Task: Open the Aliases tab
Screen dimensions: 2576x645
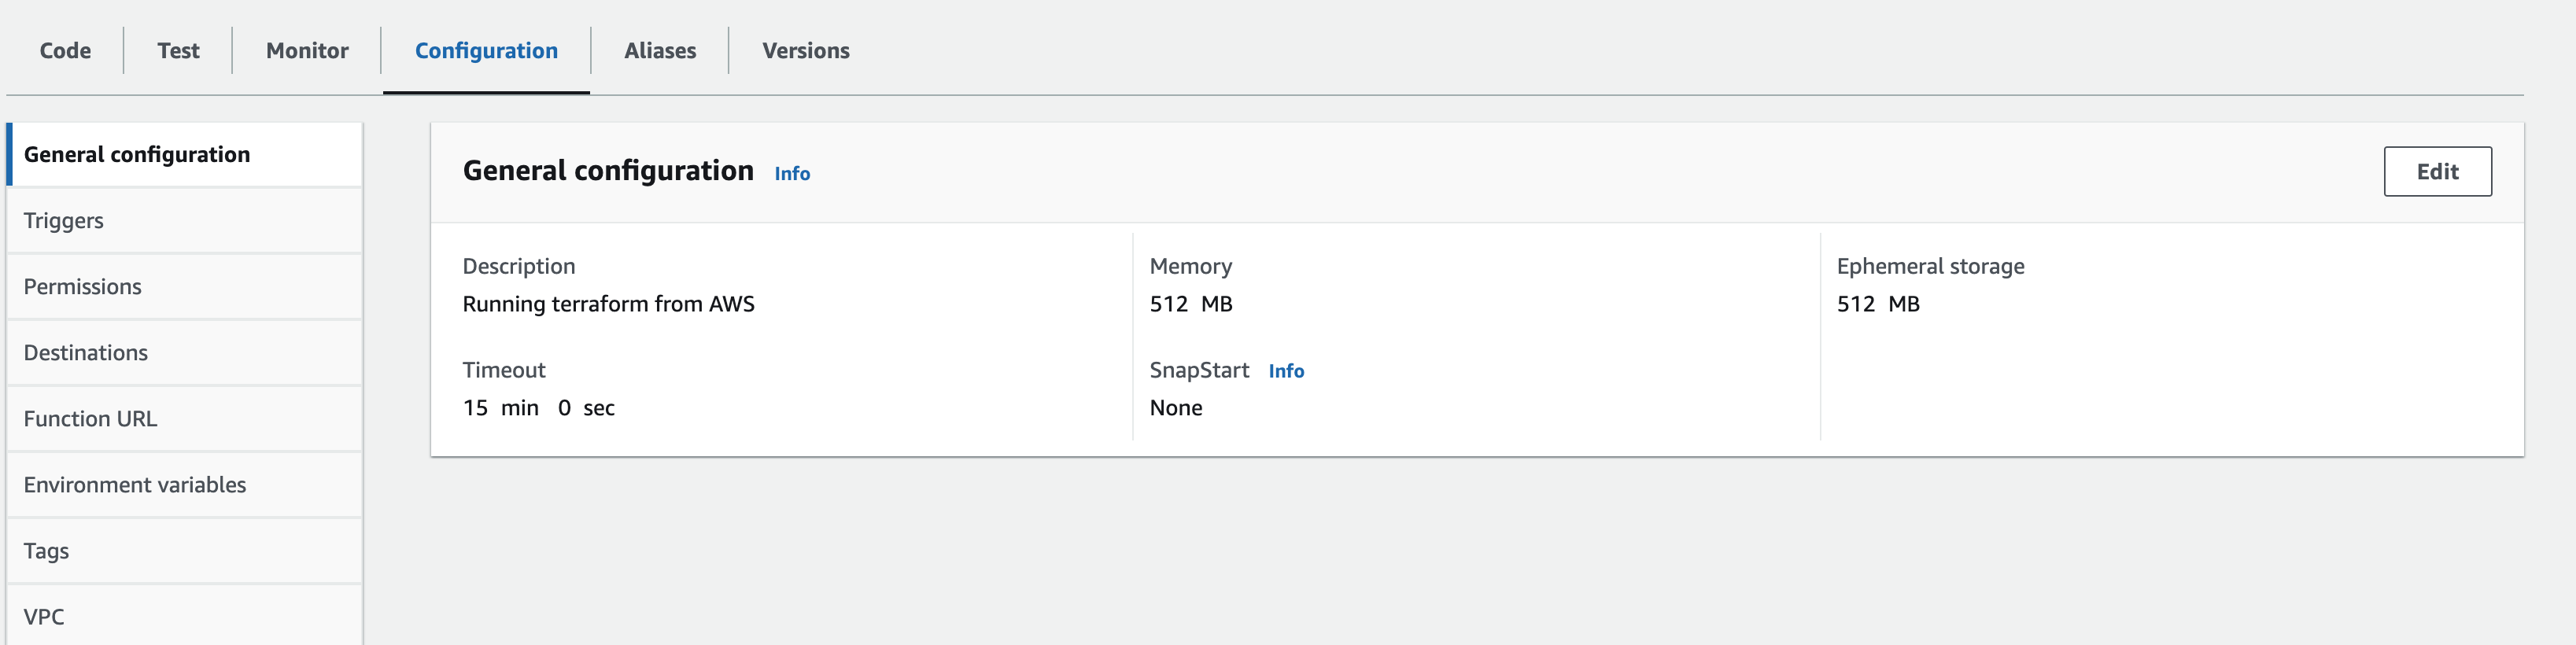Action: pos(660,50)
